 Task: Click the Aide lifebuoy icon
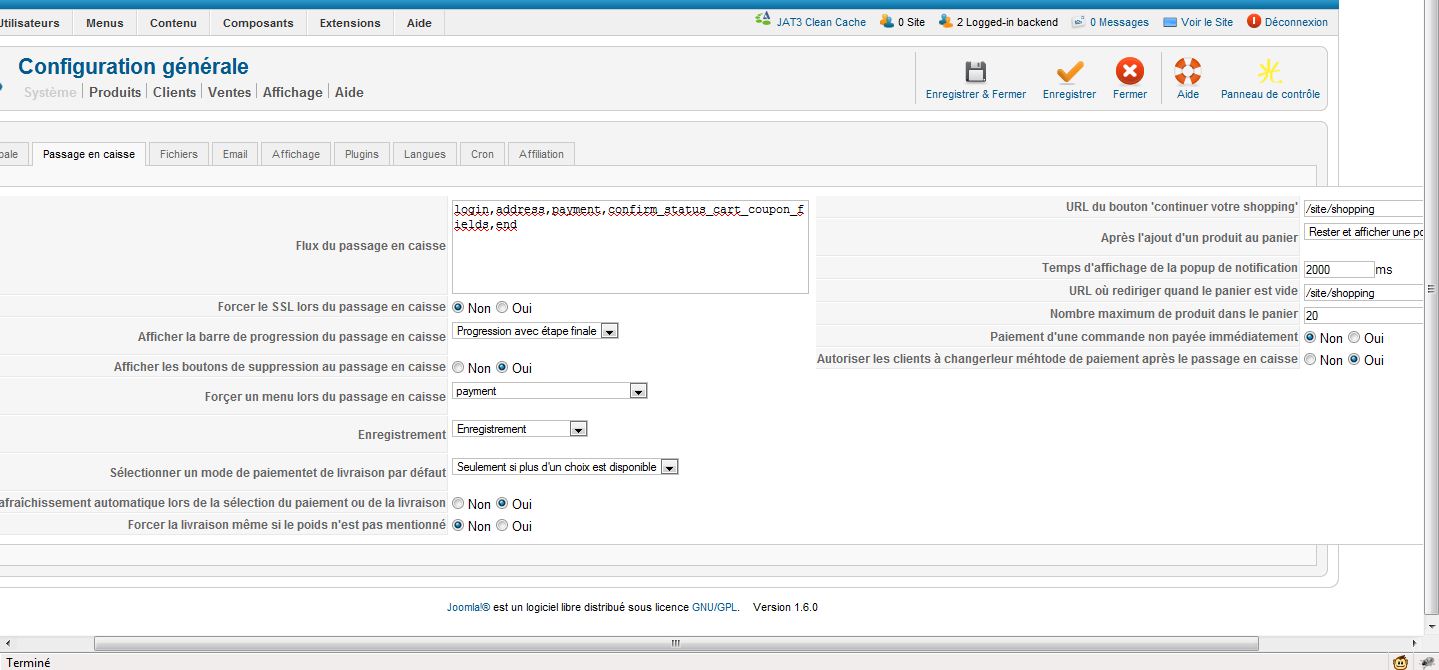pyautogui.click(x=1187, y=71)
